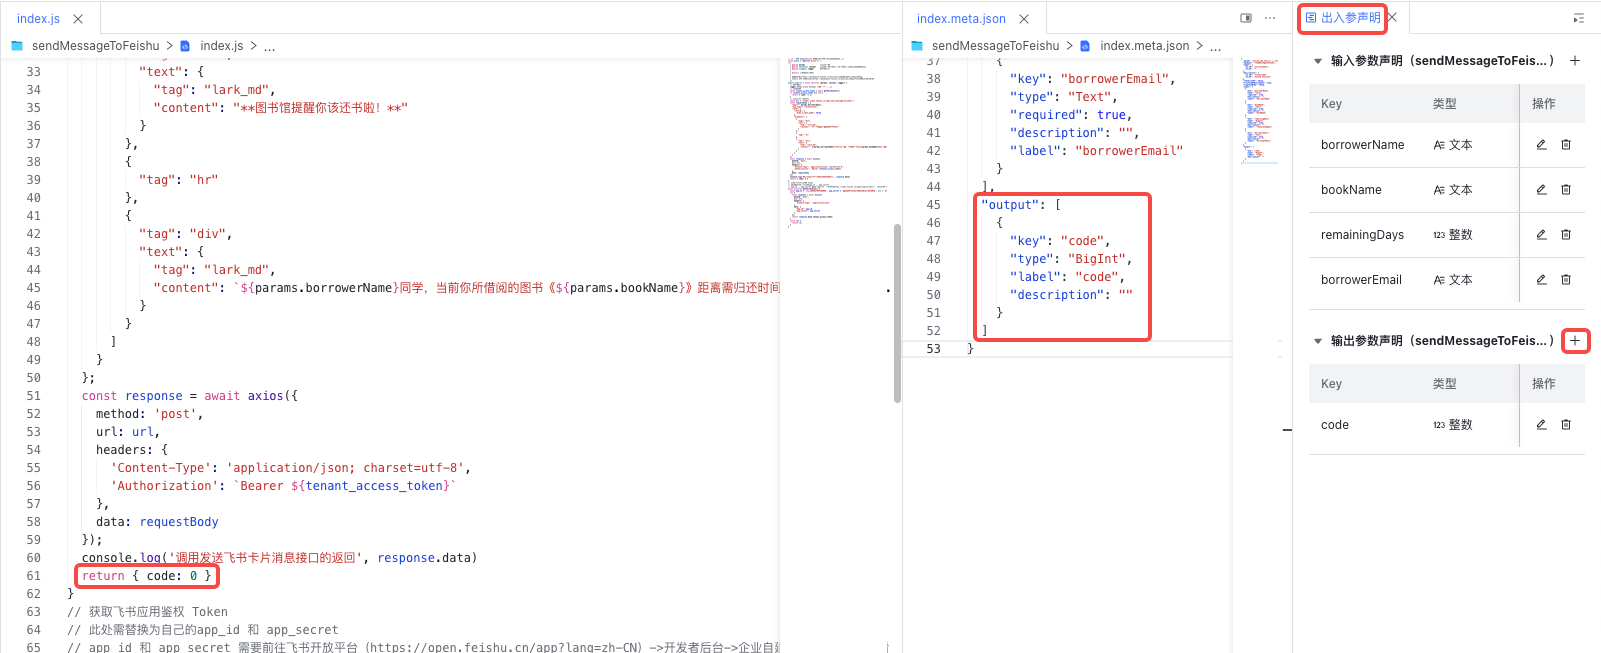Click the folder icon in the index.js breadcrumb
Screen dimensions: 1601x653
pyautogui.click(x=17, y=46)
